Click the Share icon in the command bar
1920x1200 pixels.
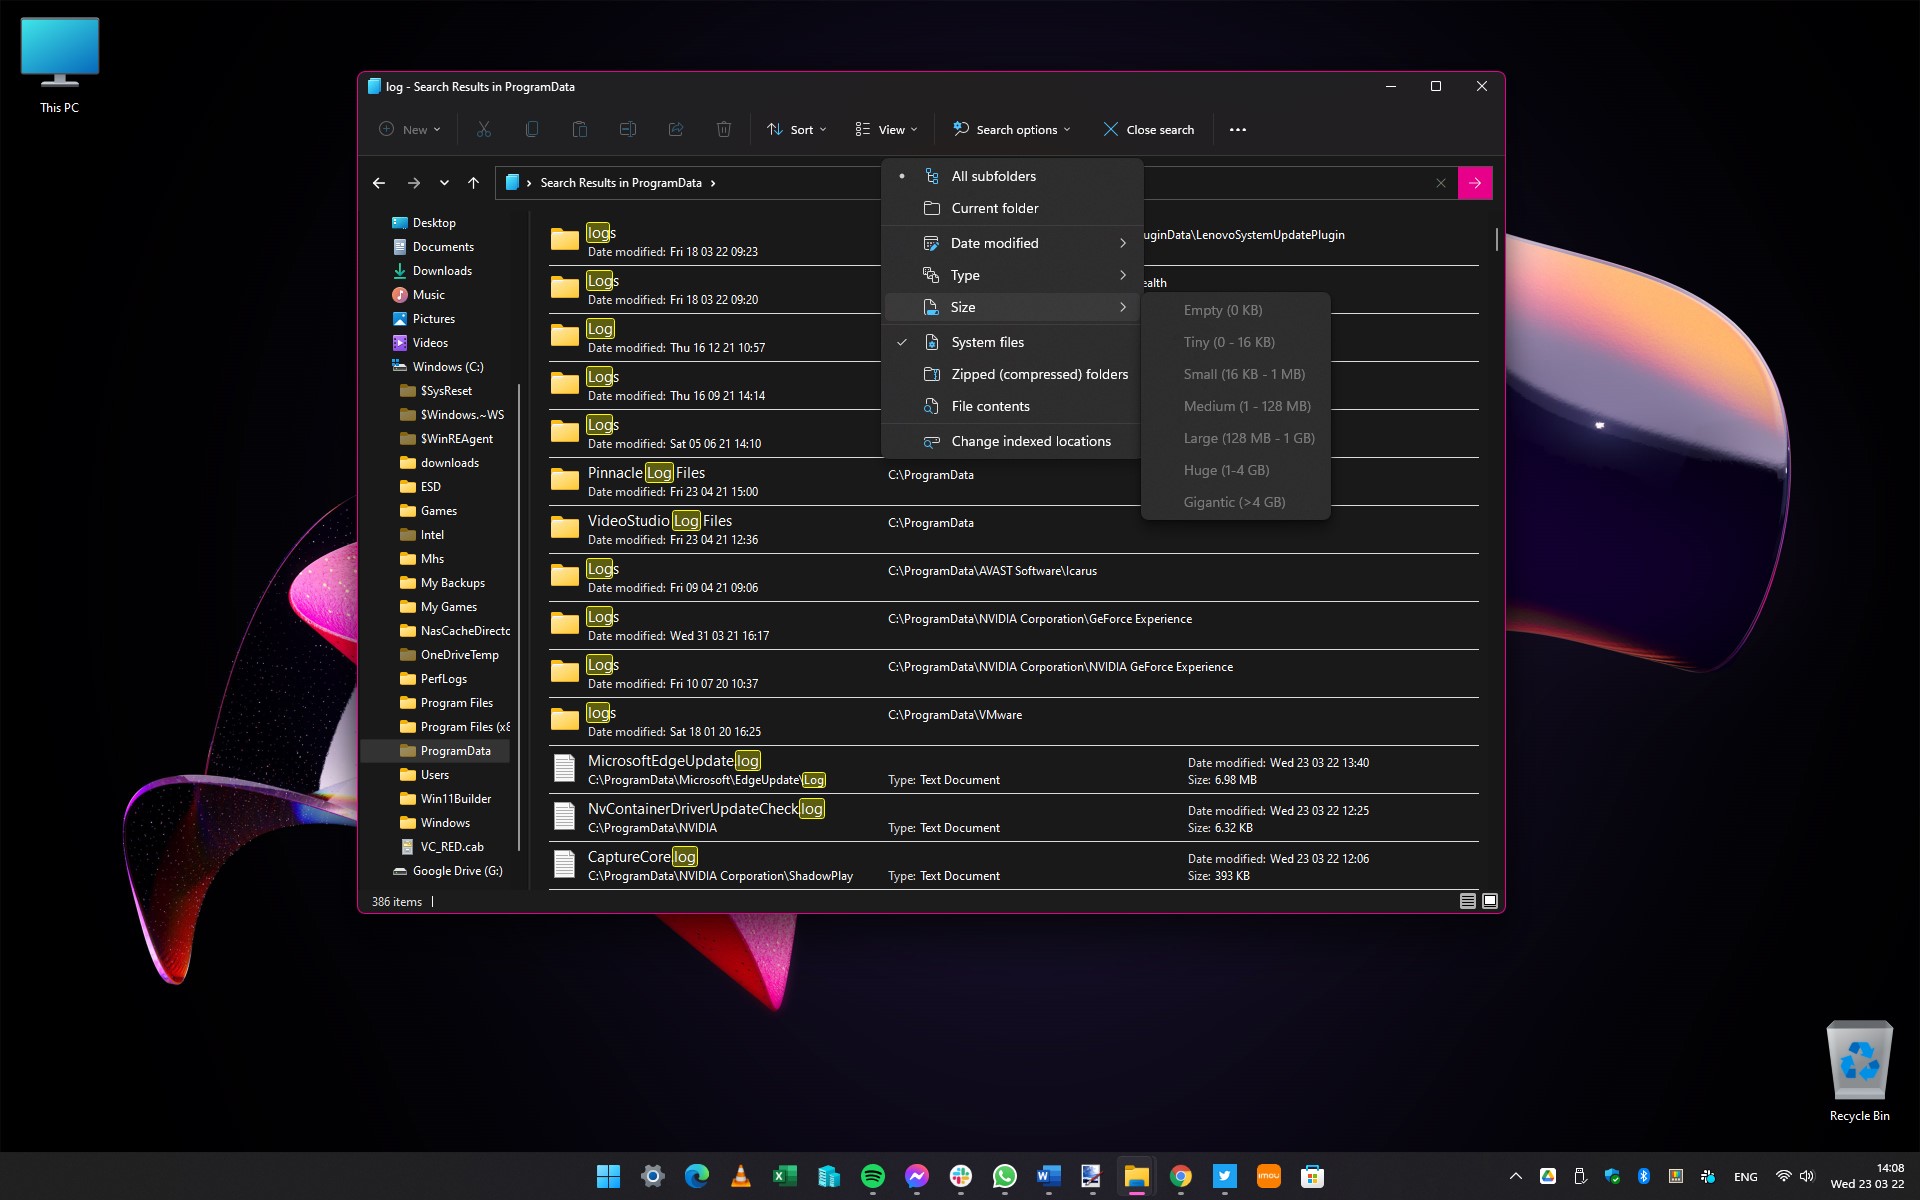(x=676, y=129)
